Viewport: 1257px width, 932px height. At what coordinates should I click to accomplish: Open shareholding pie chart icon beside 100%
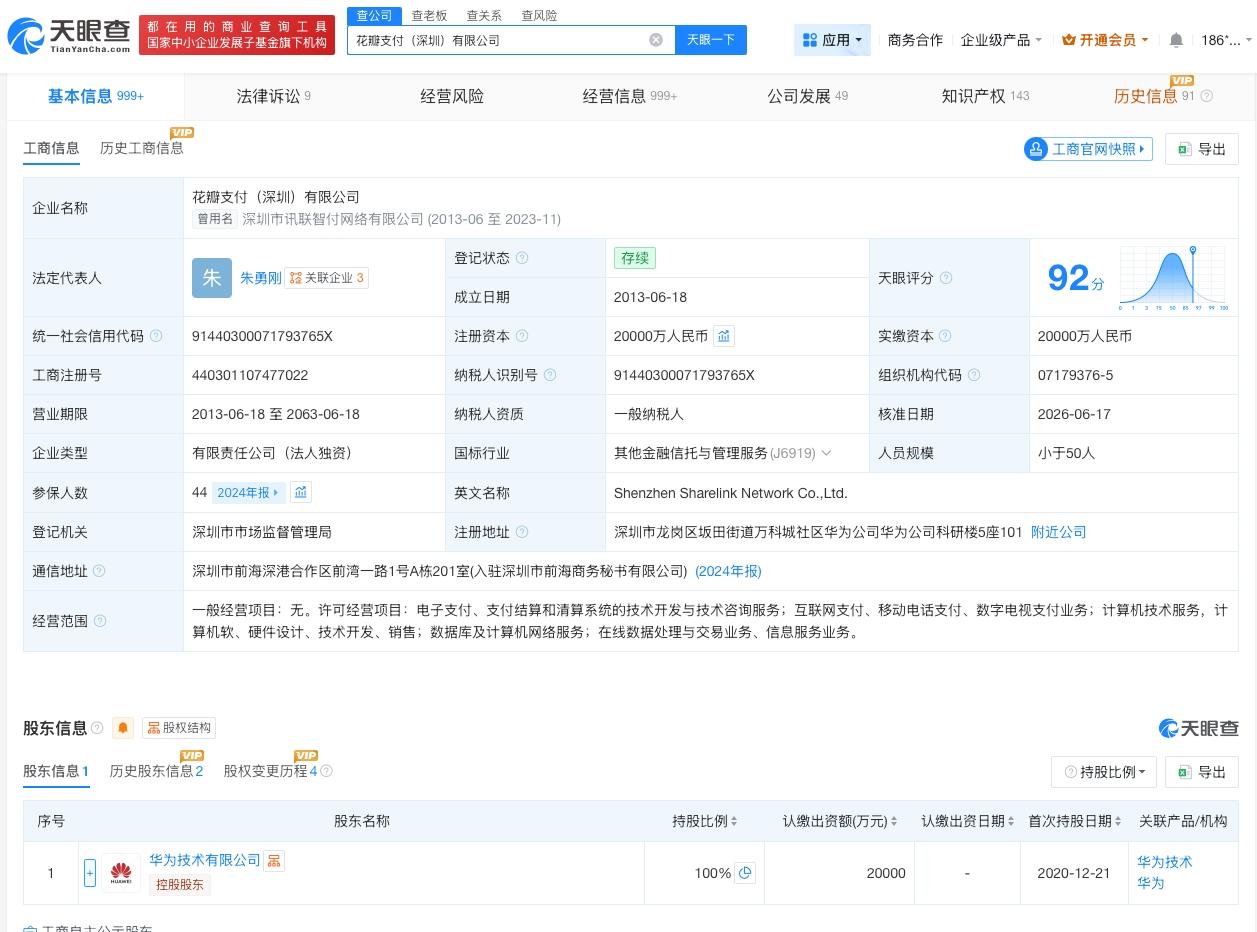[x=745, y=873]
